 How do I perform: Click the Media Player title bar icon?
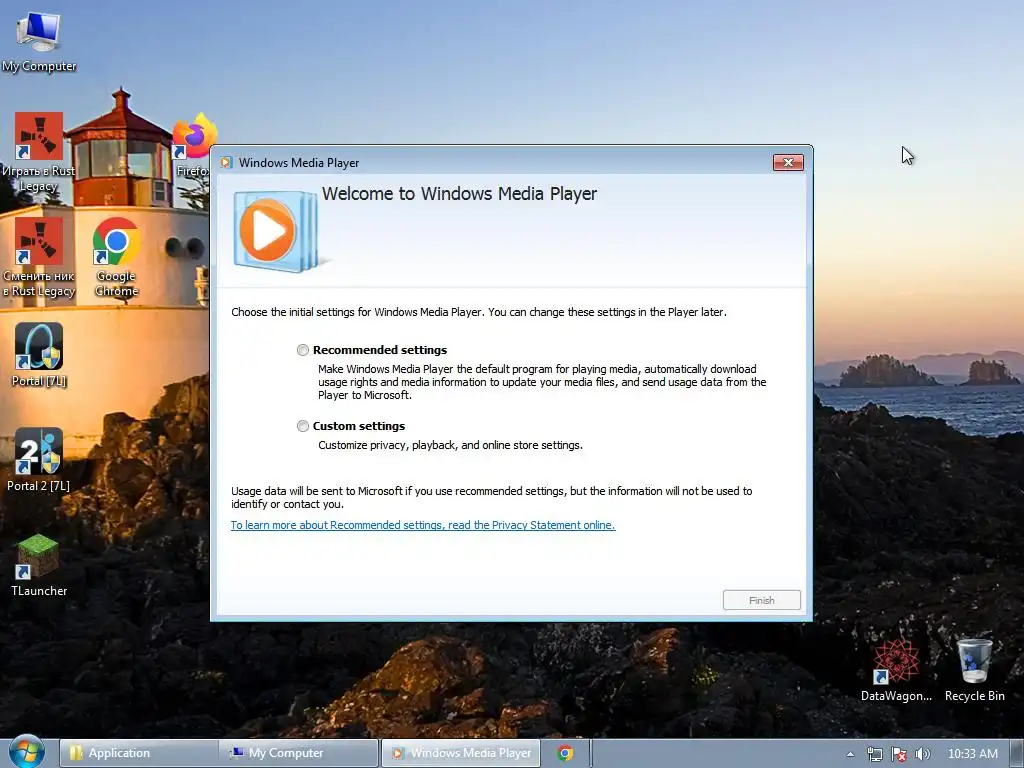point(226,163)
